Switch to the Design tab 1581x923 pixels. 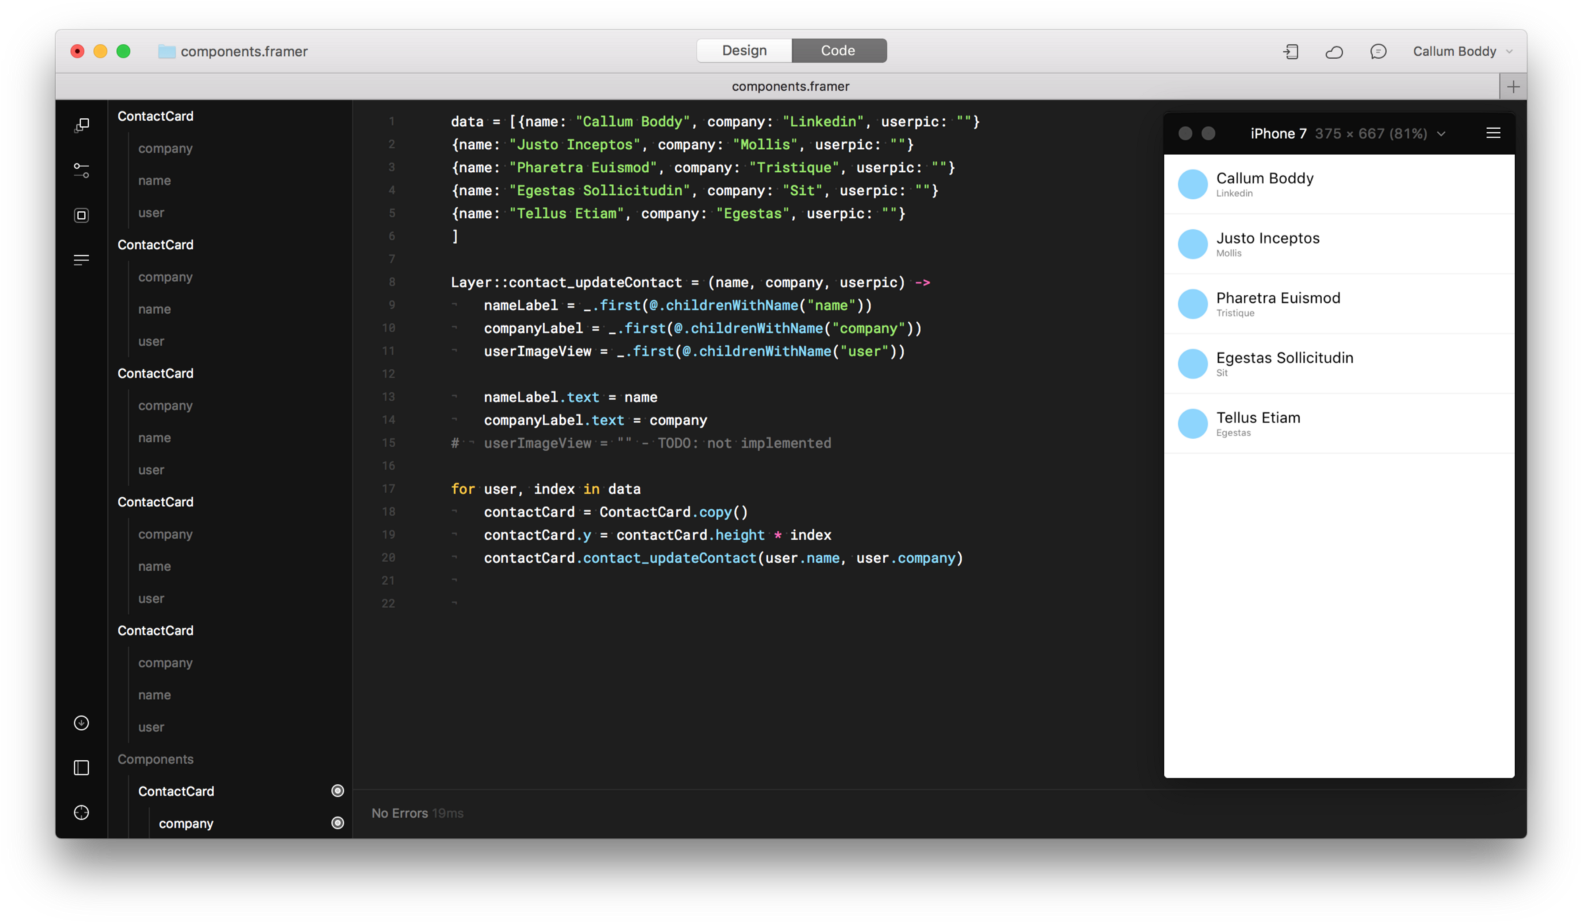pyautogui.click(x=744, y=51)
